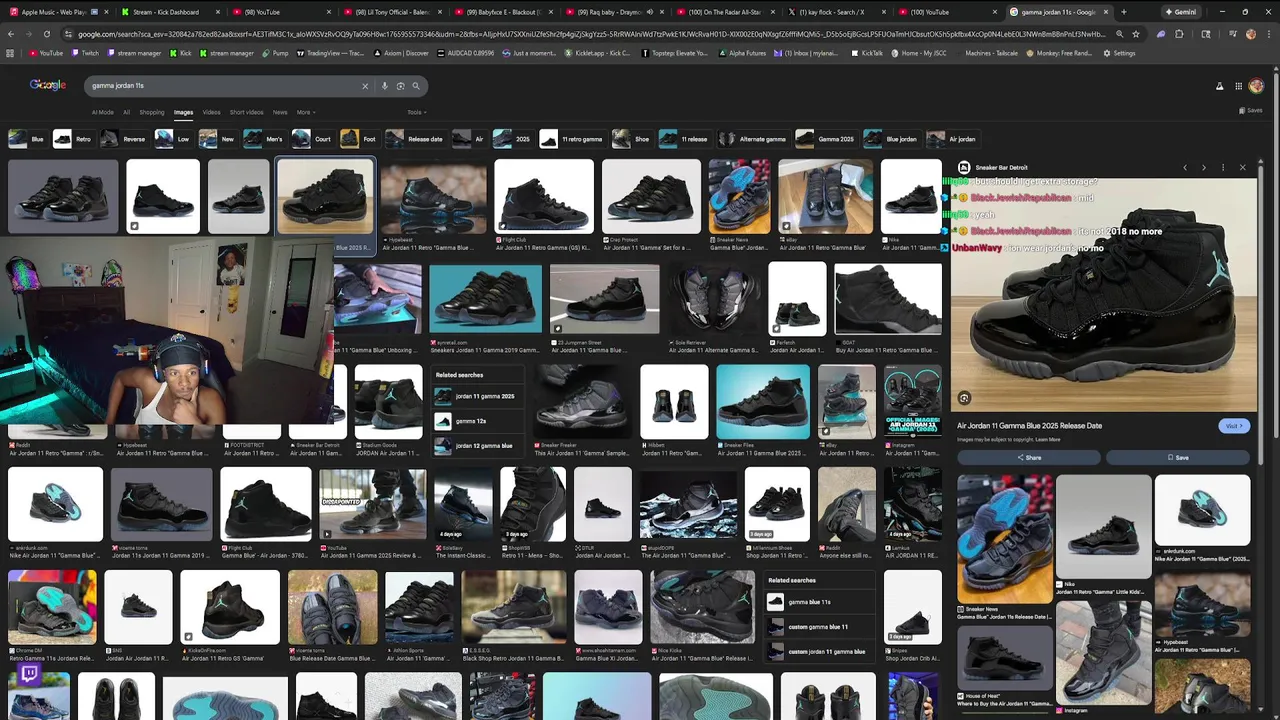Viewport: 1280px width, 720px height.
Task: Open the YouTube bookmark in the bookmarks bar
Action: [46, 53]
